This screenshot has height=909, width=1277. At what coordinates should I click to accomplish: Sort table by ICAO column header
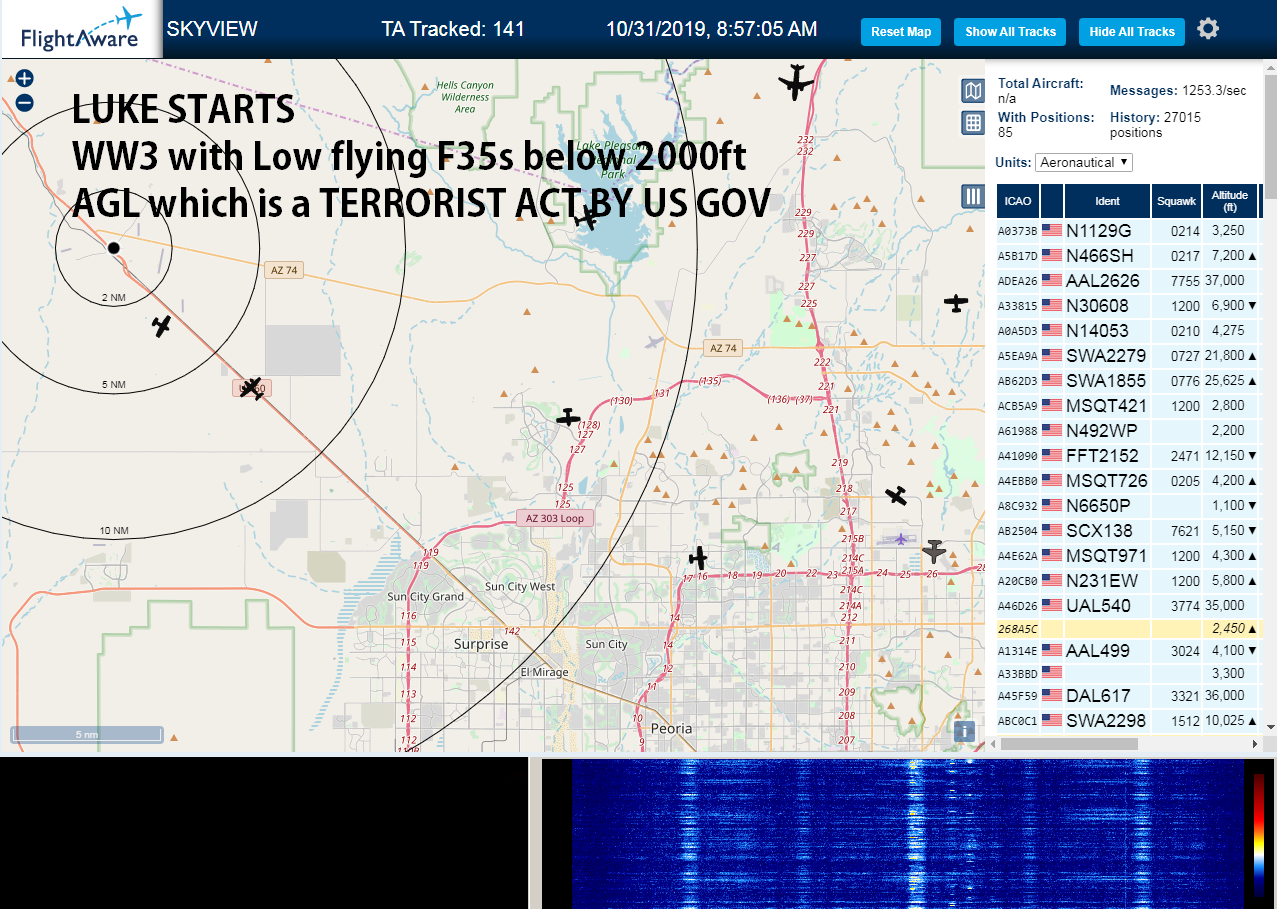point(1017,201)
